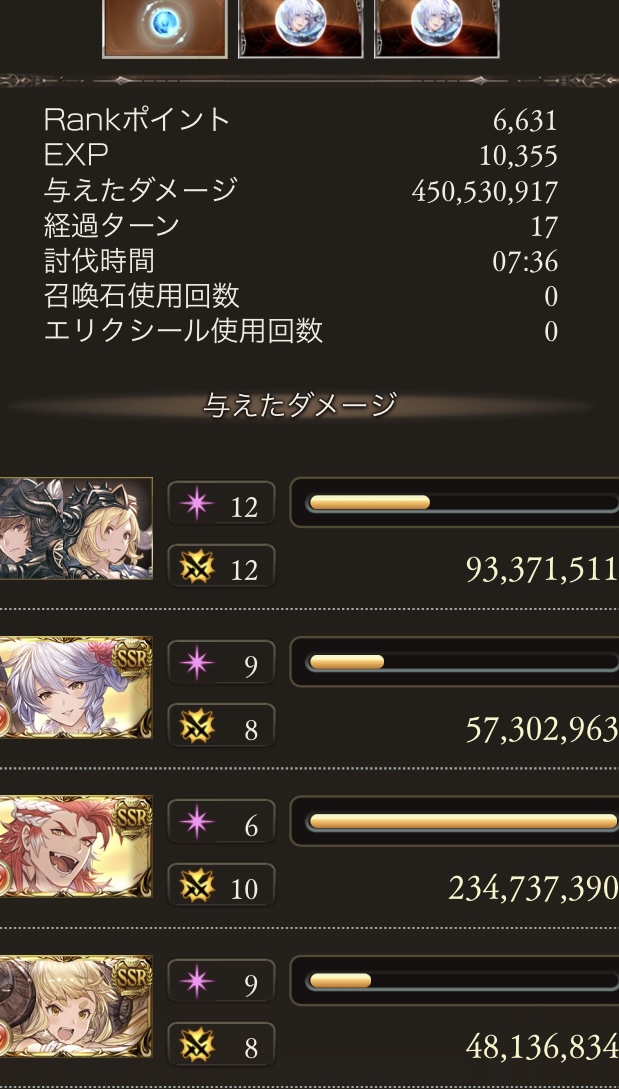Open the main character duo portrait
This screenshot has height=1089, width=619.
[76, 529]
